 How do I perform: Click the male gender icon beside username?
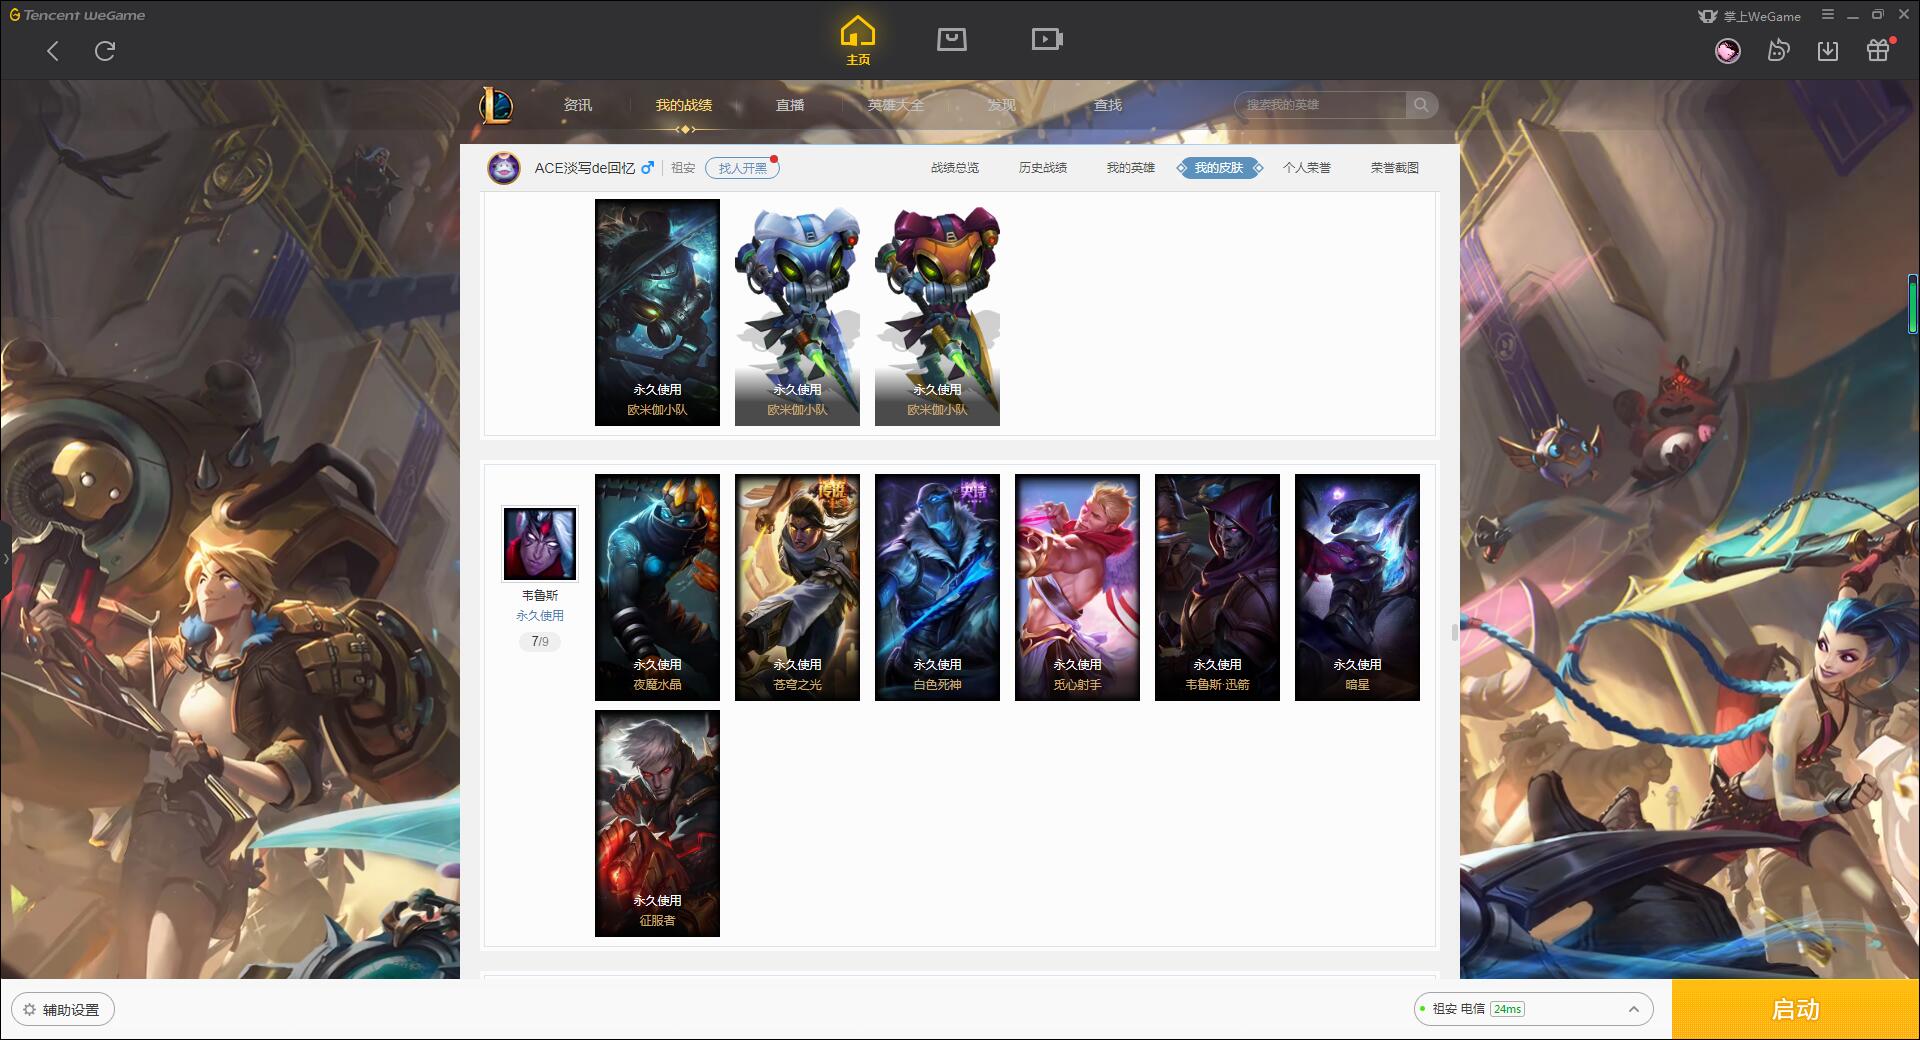648,167
